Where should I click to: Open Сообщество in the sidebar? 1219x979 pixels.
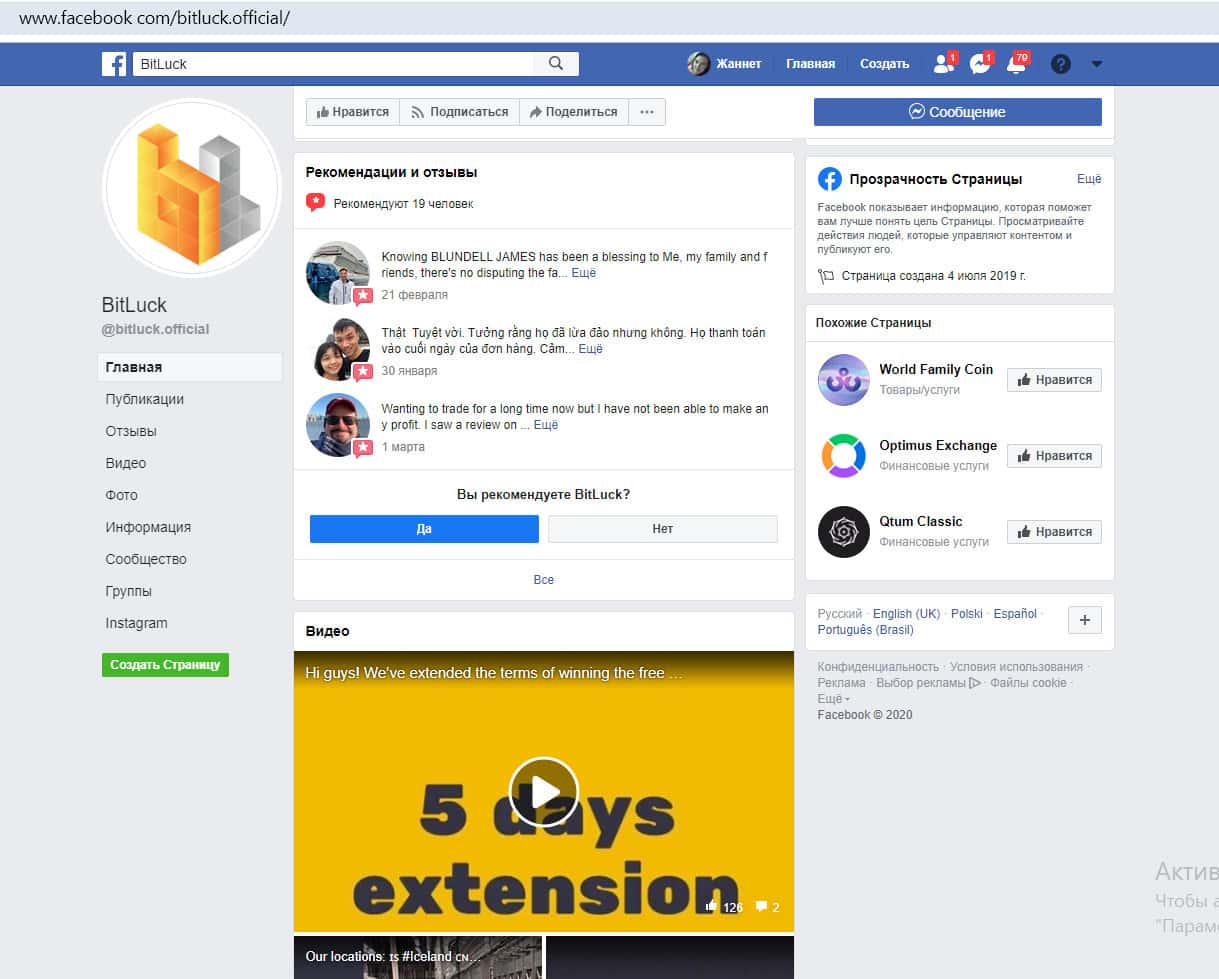click(x=146, y=559)
